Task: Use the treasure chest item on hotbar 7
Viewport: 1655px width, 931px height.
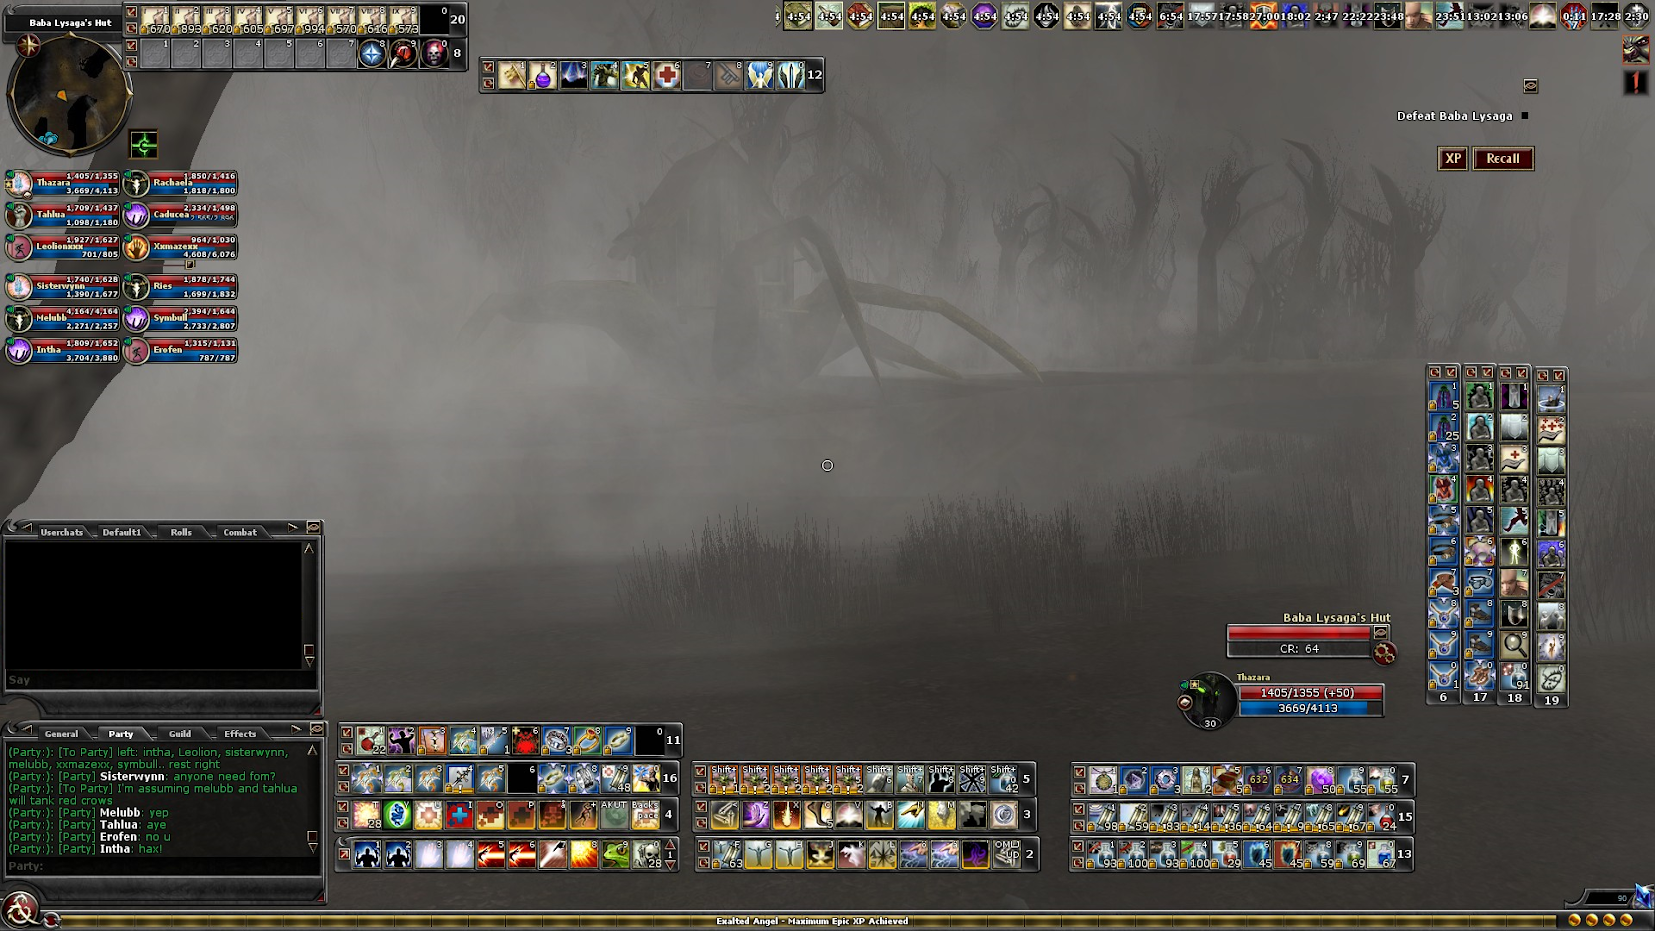Action: [1227, 779]
